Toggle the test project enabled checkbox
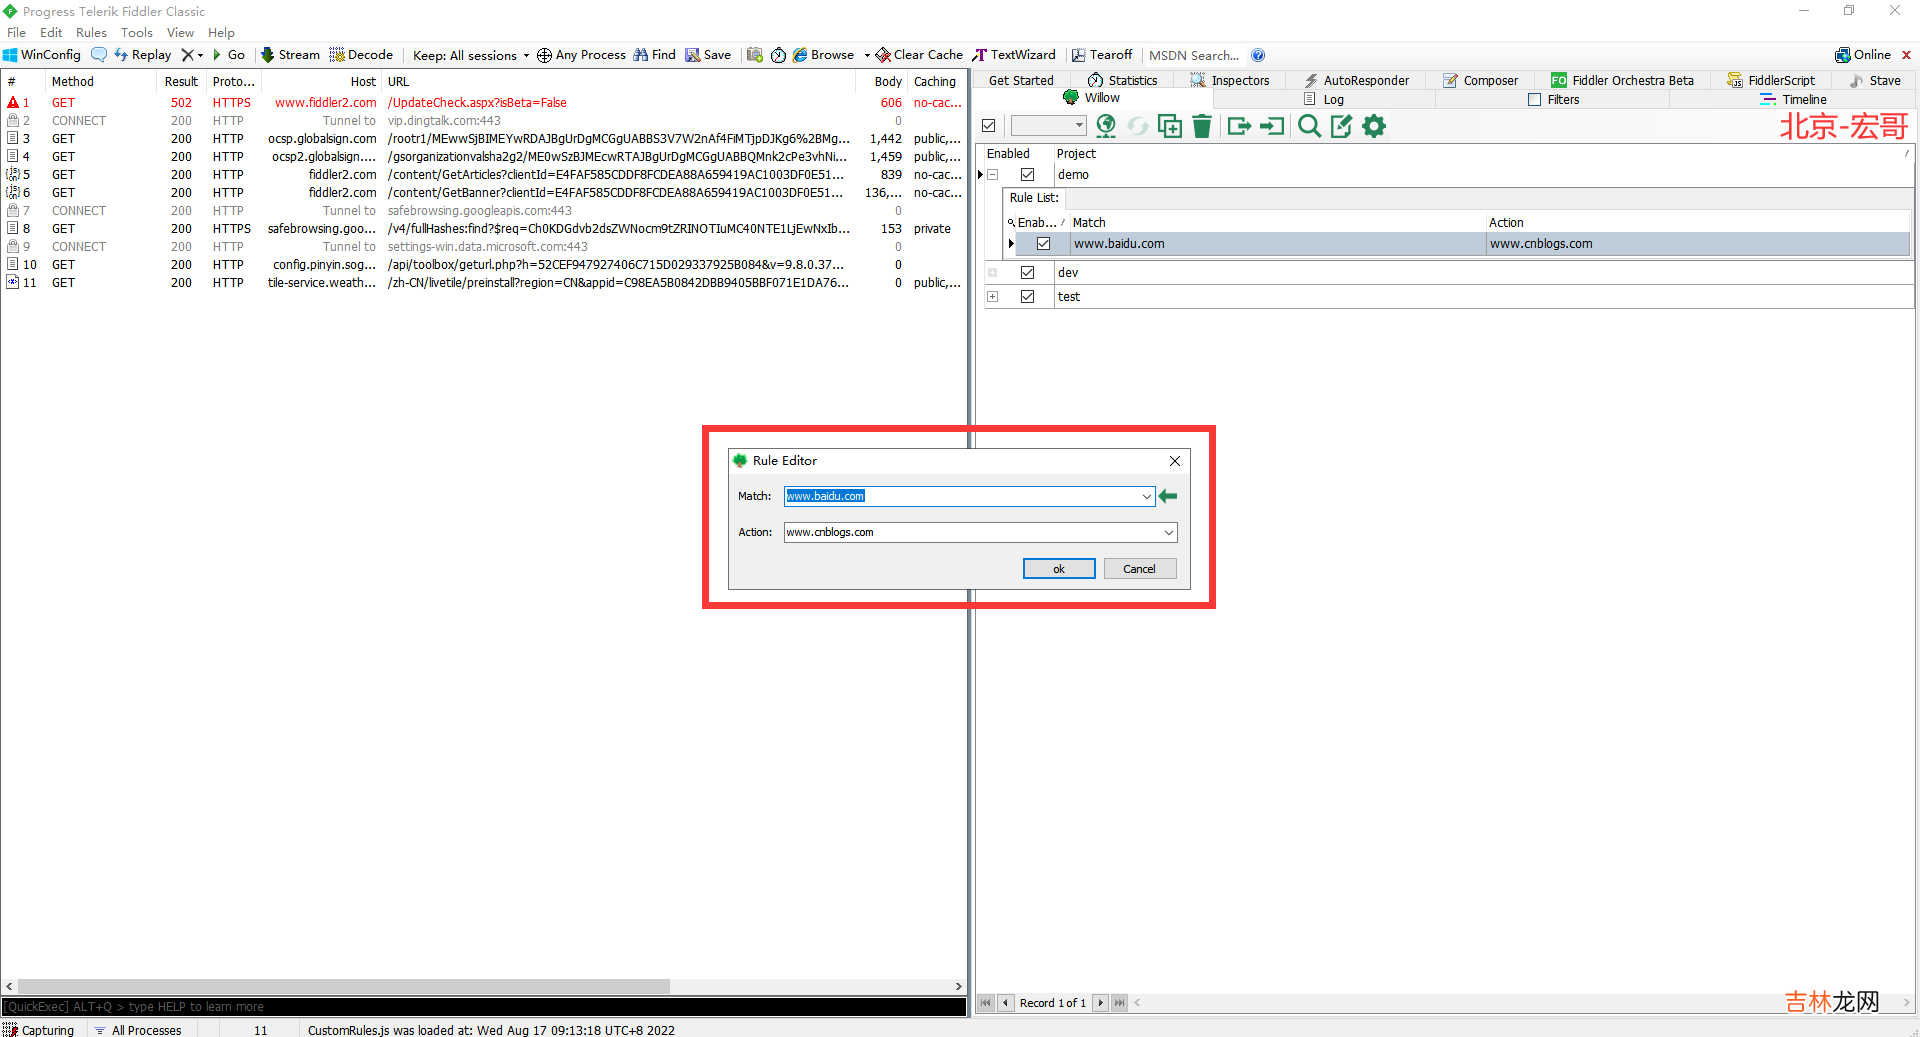This screenshot has width=1920, height=1037. pos(1027,296)
